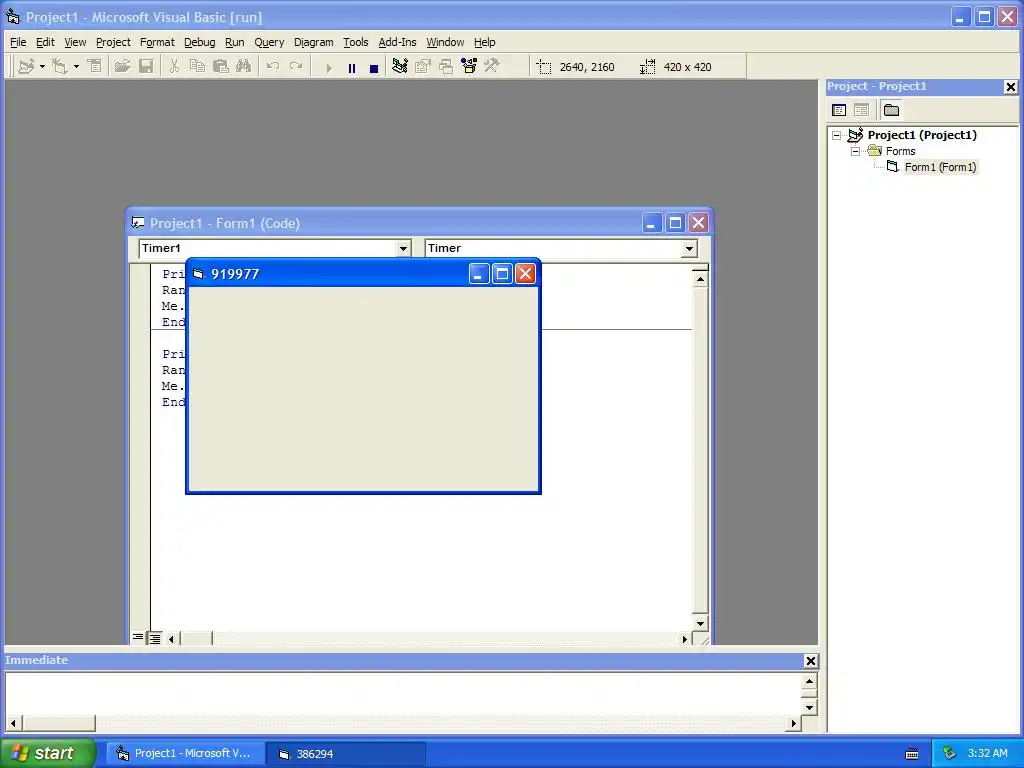Open the File menu
1024x768 pixels.
[x=18, y=42]
